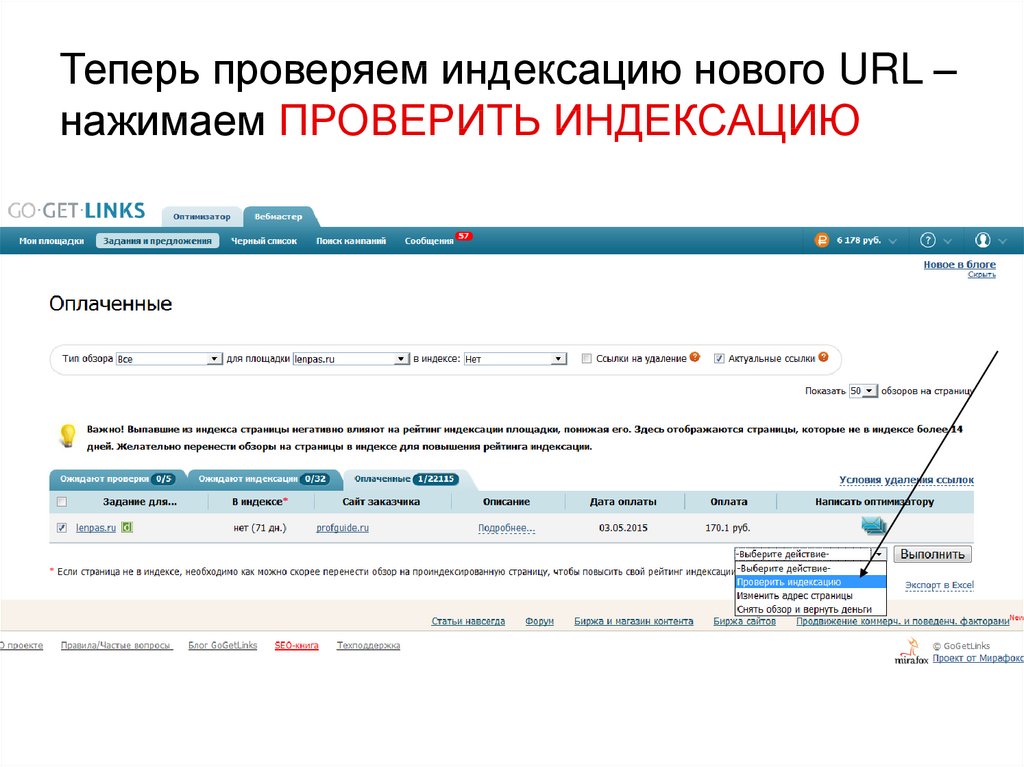Open the Новое в блоге link

tap(959, 265)
